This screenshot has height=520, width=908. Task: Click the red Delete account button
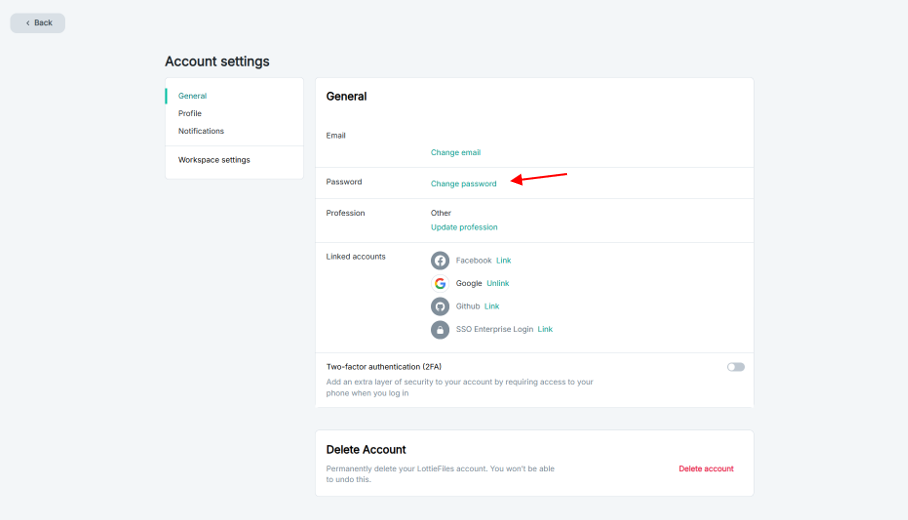pyautogui.click(x=706, y=469)
